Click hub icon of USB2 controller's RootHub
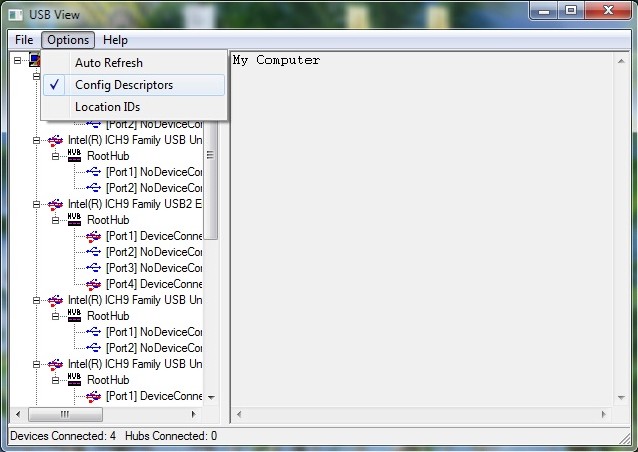This screenshot has width=638, height=452. coord(74,220)
